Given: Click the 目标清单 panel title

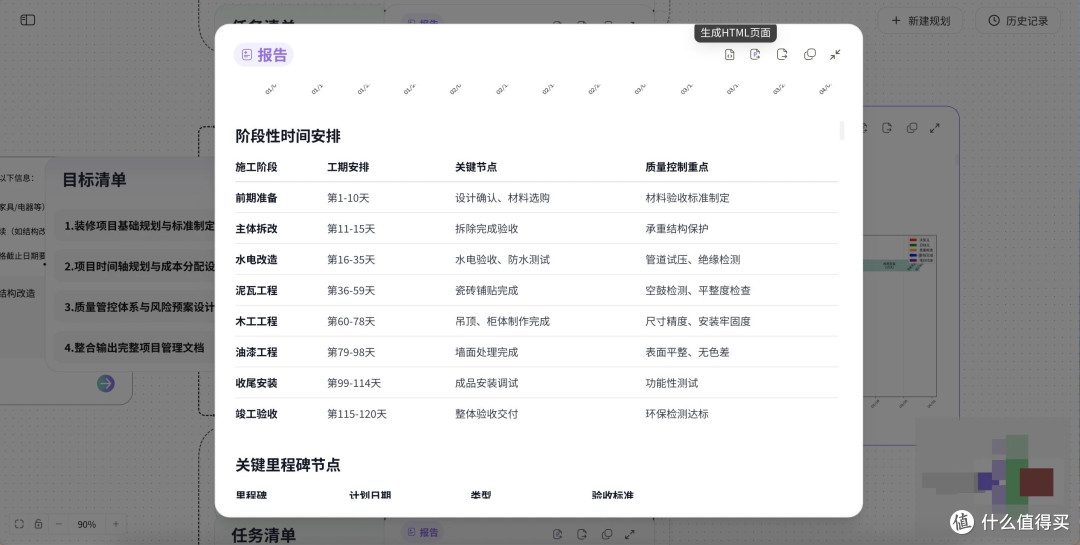Looking at the screenshot, I should coord(94,180).
